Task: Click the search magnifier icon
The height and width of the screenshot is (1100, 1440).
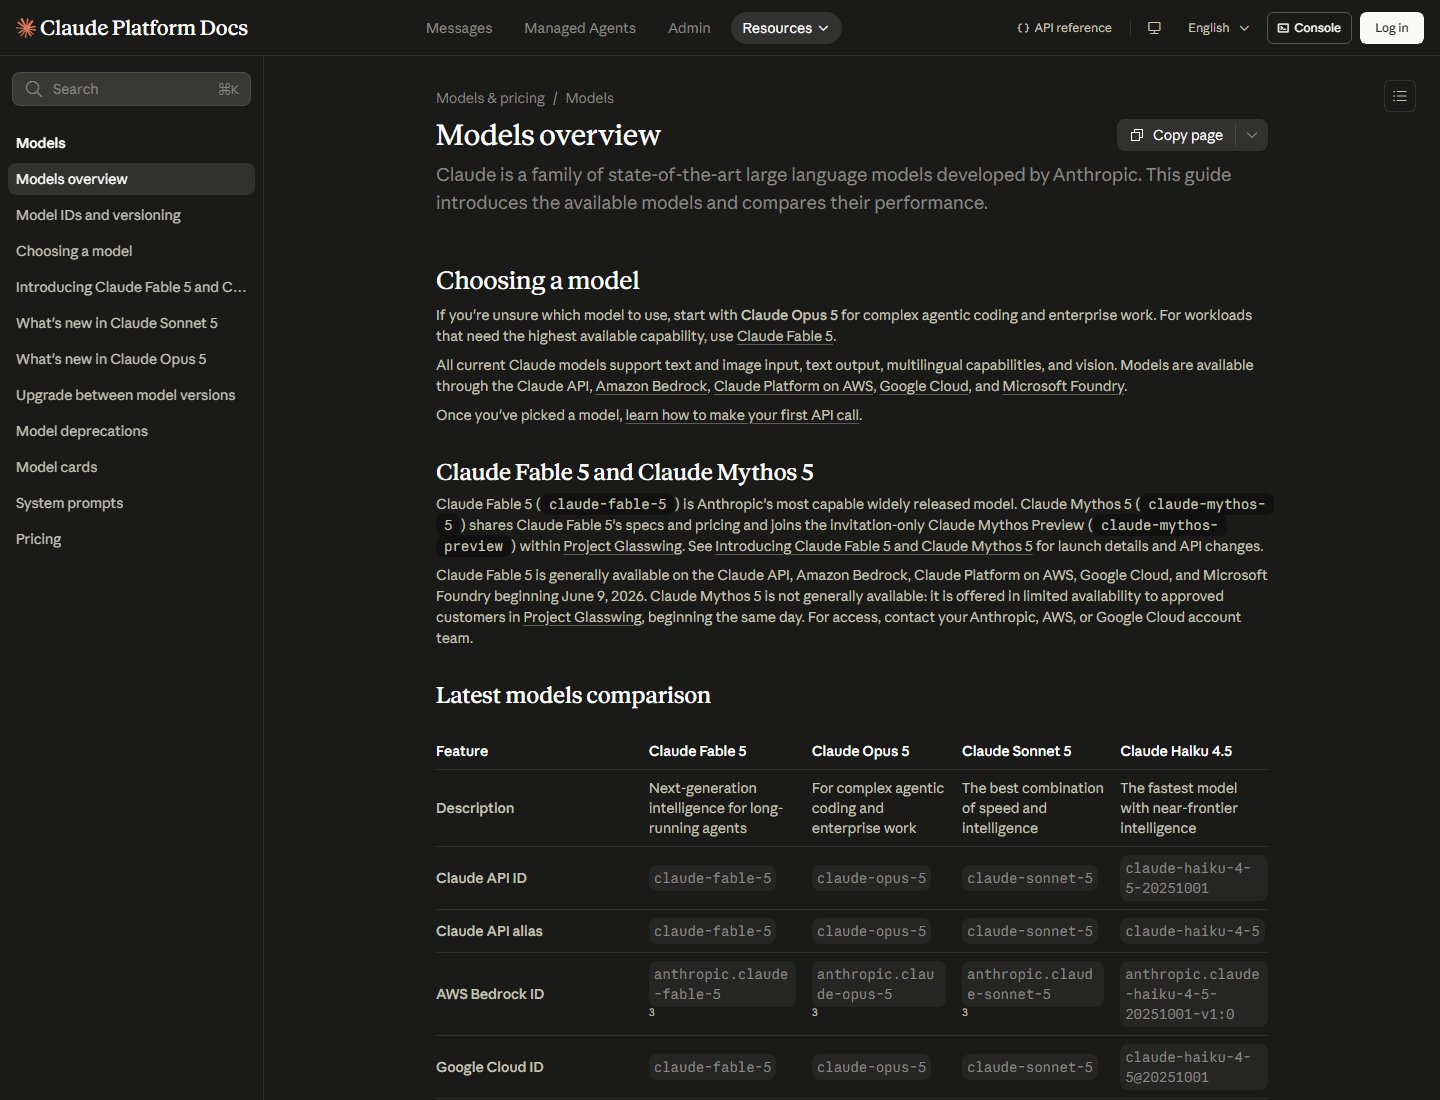Action: click(x=34, y=89)
